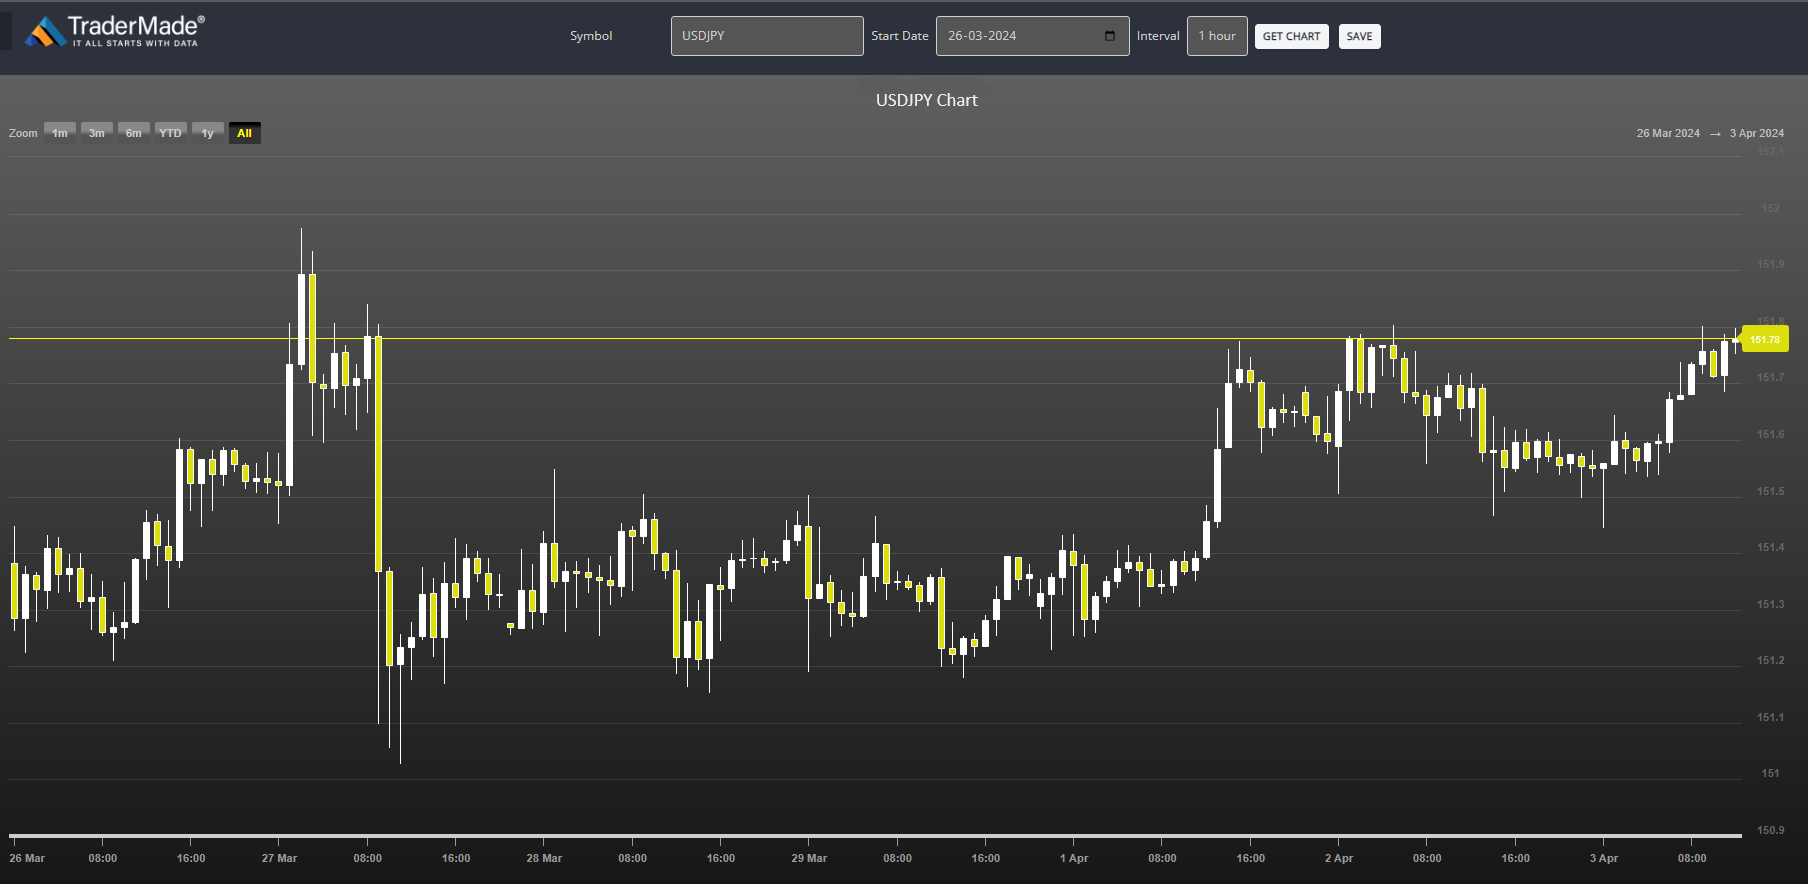
Task: Click the USDJPY Chart title
Action: pos(927,100)
